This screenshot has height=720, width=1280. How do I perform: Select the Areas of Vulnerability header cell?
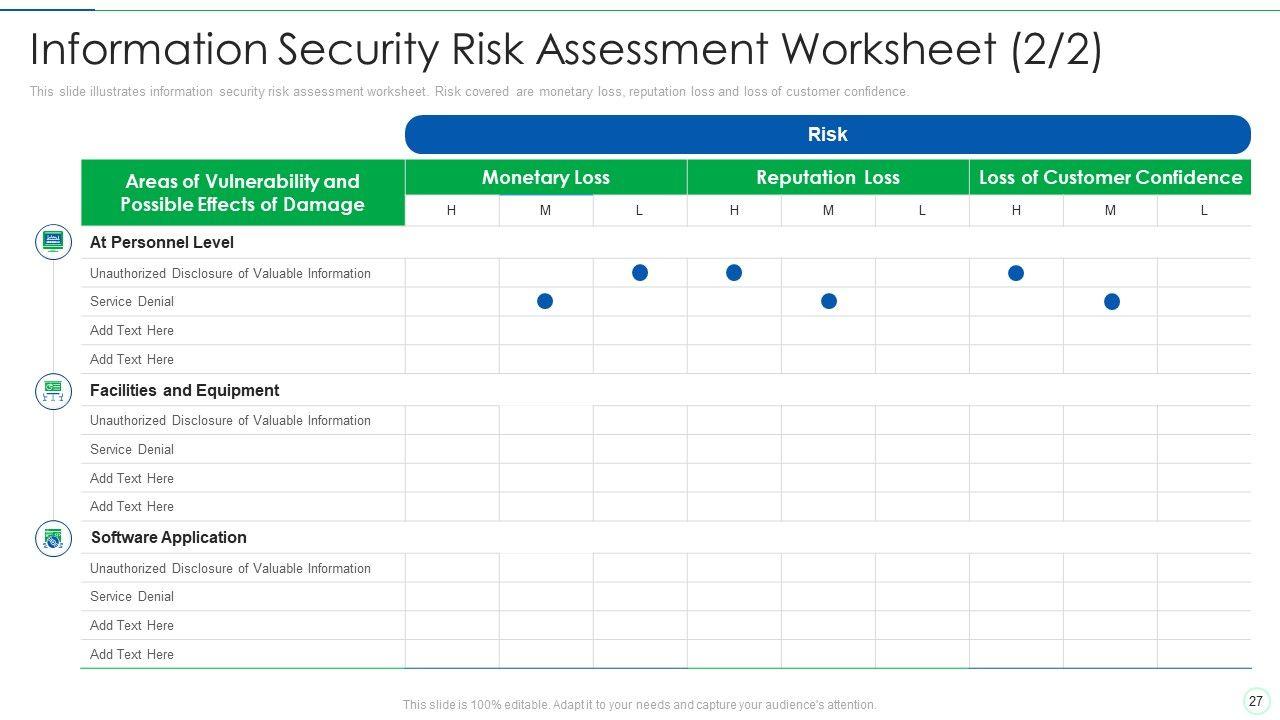[243, 193]
